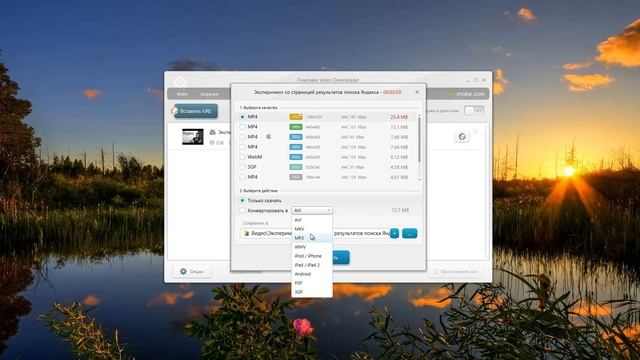Click the quality list scroll-up arrow

click(419, 116)
